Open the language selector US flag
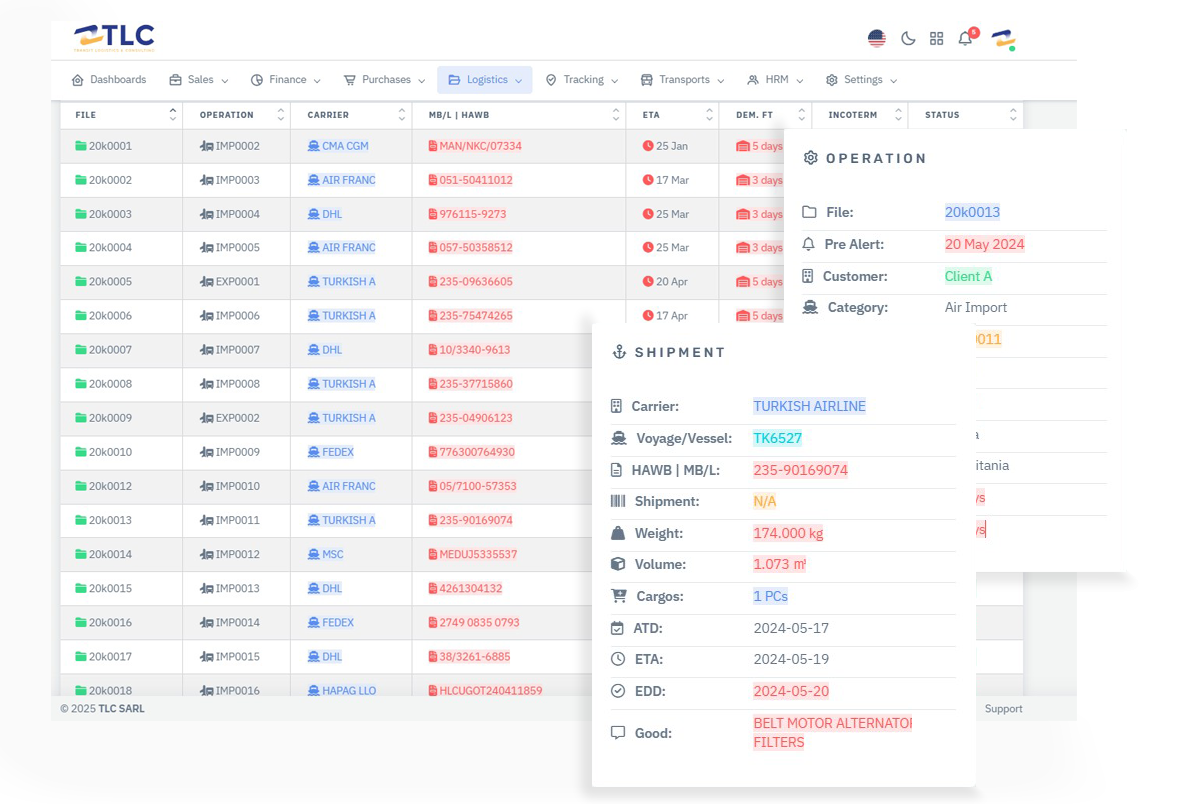The height and width of the screenshot is (804, 1183). (877, 39)
